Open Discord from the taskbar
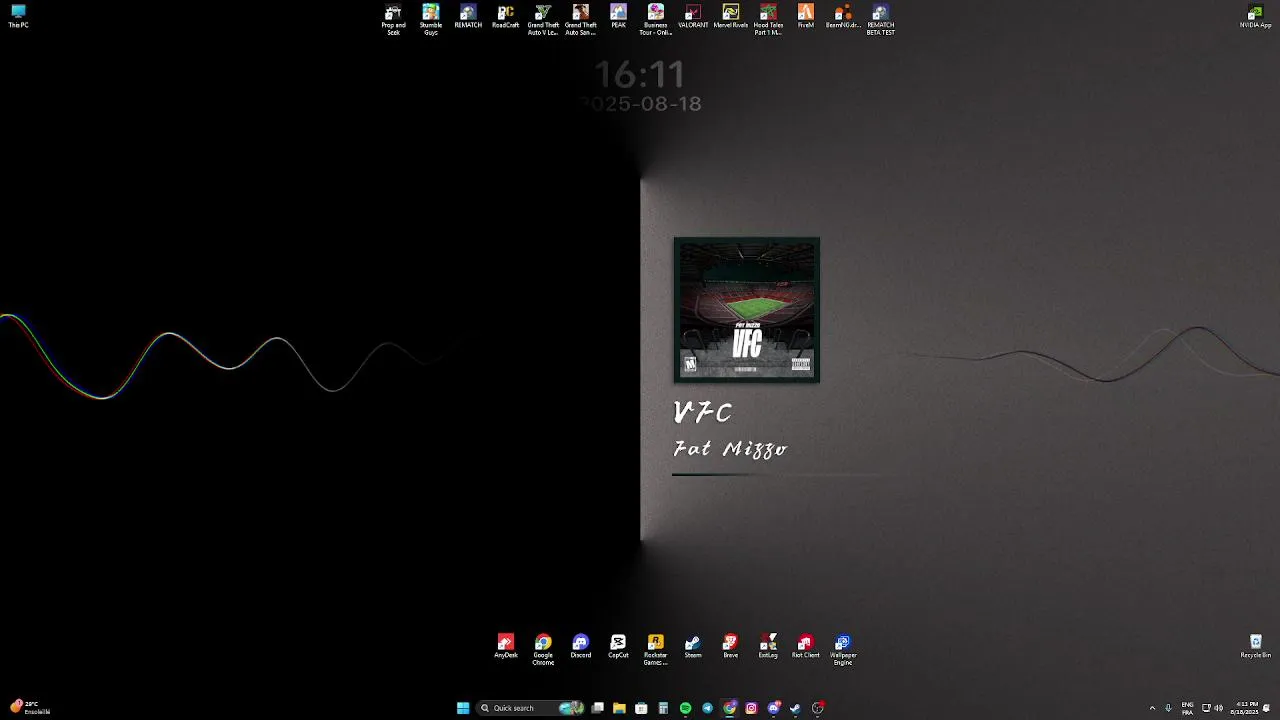 [773, 708]
